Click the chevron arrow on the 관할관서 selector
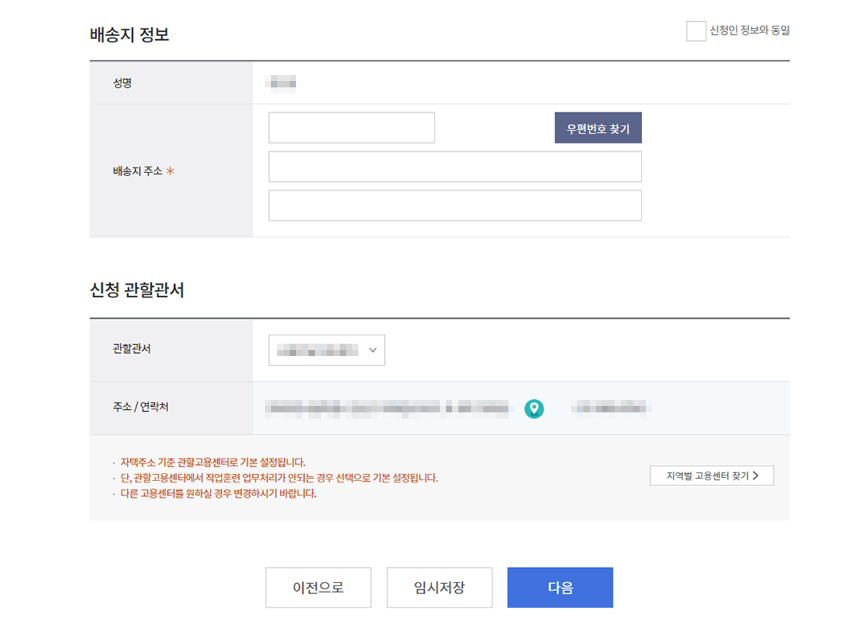 (x=372, y=350)
